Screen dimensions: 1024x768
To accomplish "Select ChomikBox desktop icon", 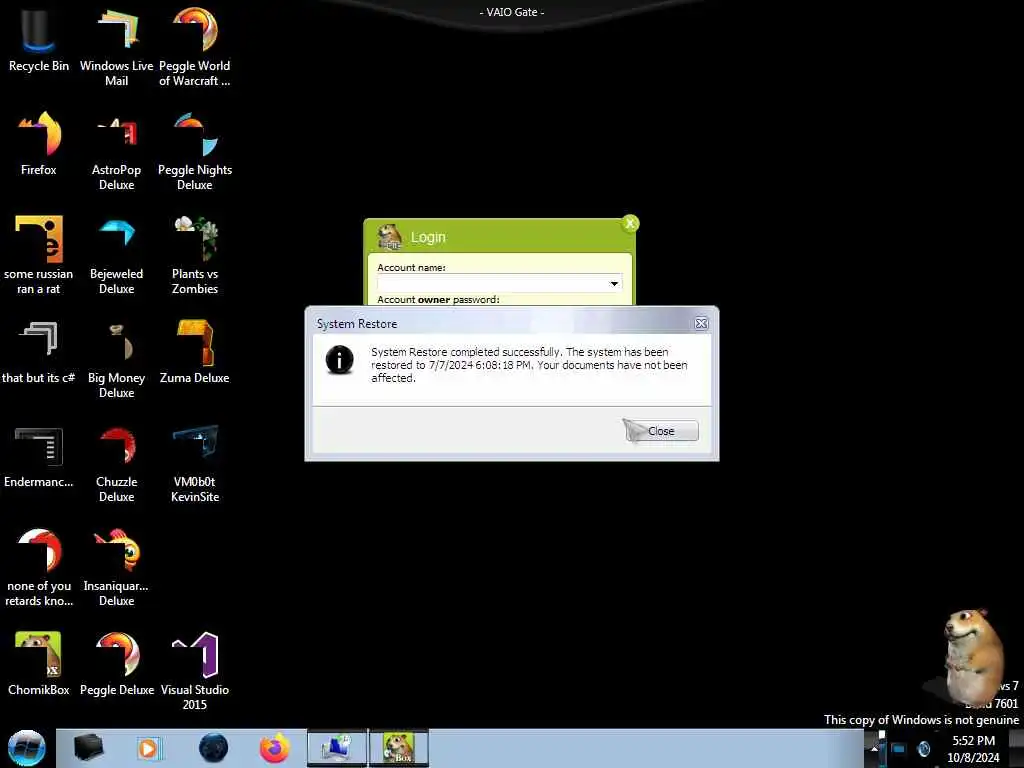I will 39,663.
